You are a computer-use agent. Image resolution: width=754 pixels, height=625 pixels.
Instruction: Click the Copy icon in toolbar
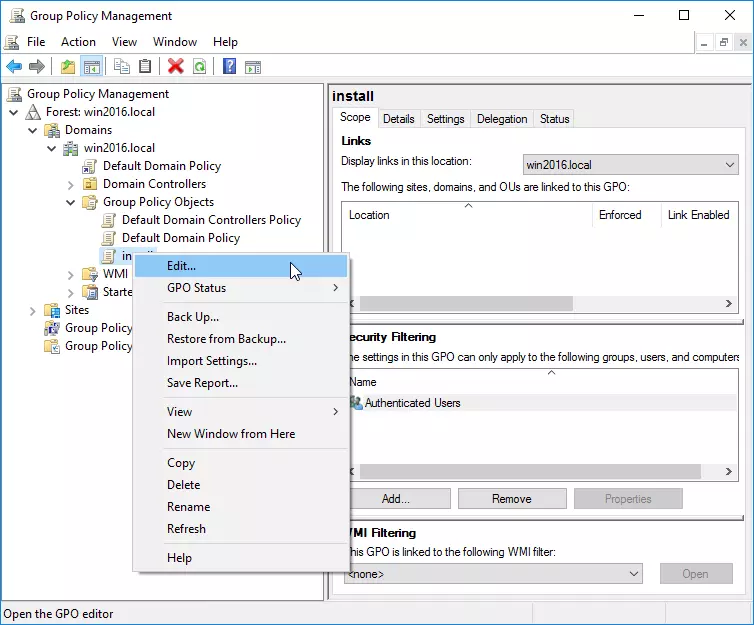click(122, 67)
